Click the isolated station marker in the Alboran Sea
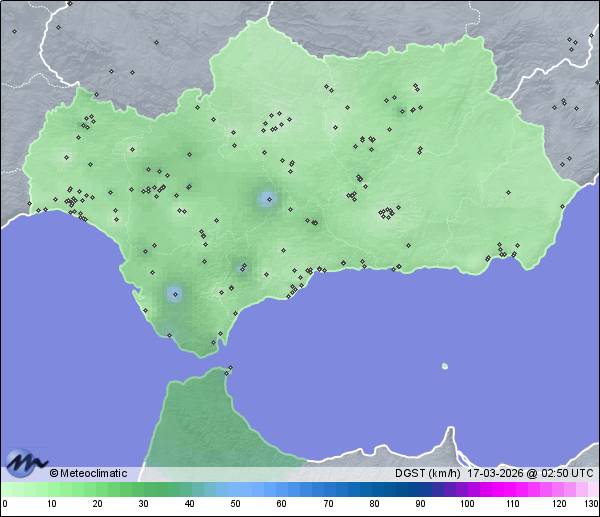 click(445, 366)
